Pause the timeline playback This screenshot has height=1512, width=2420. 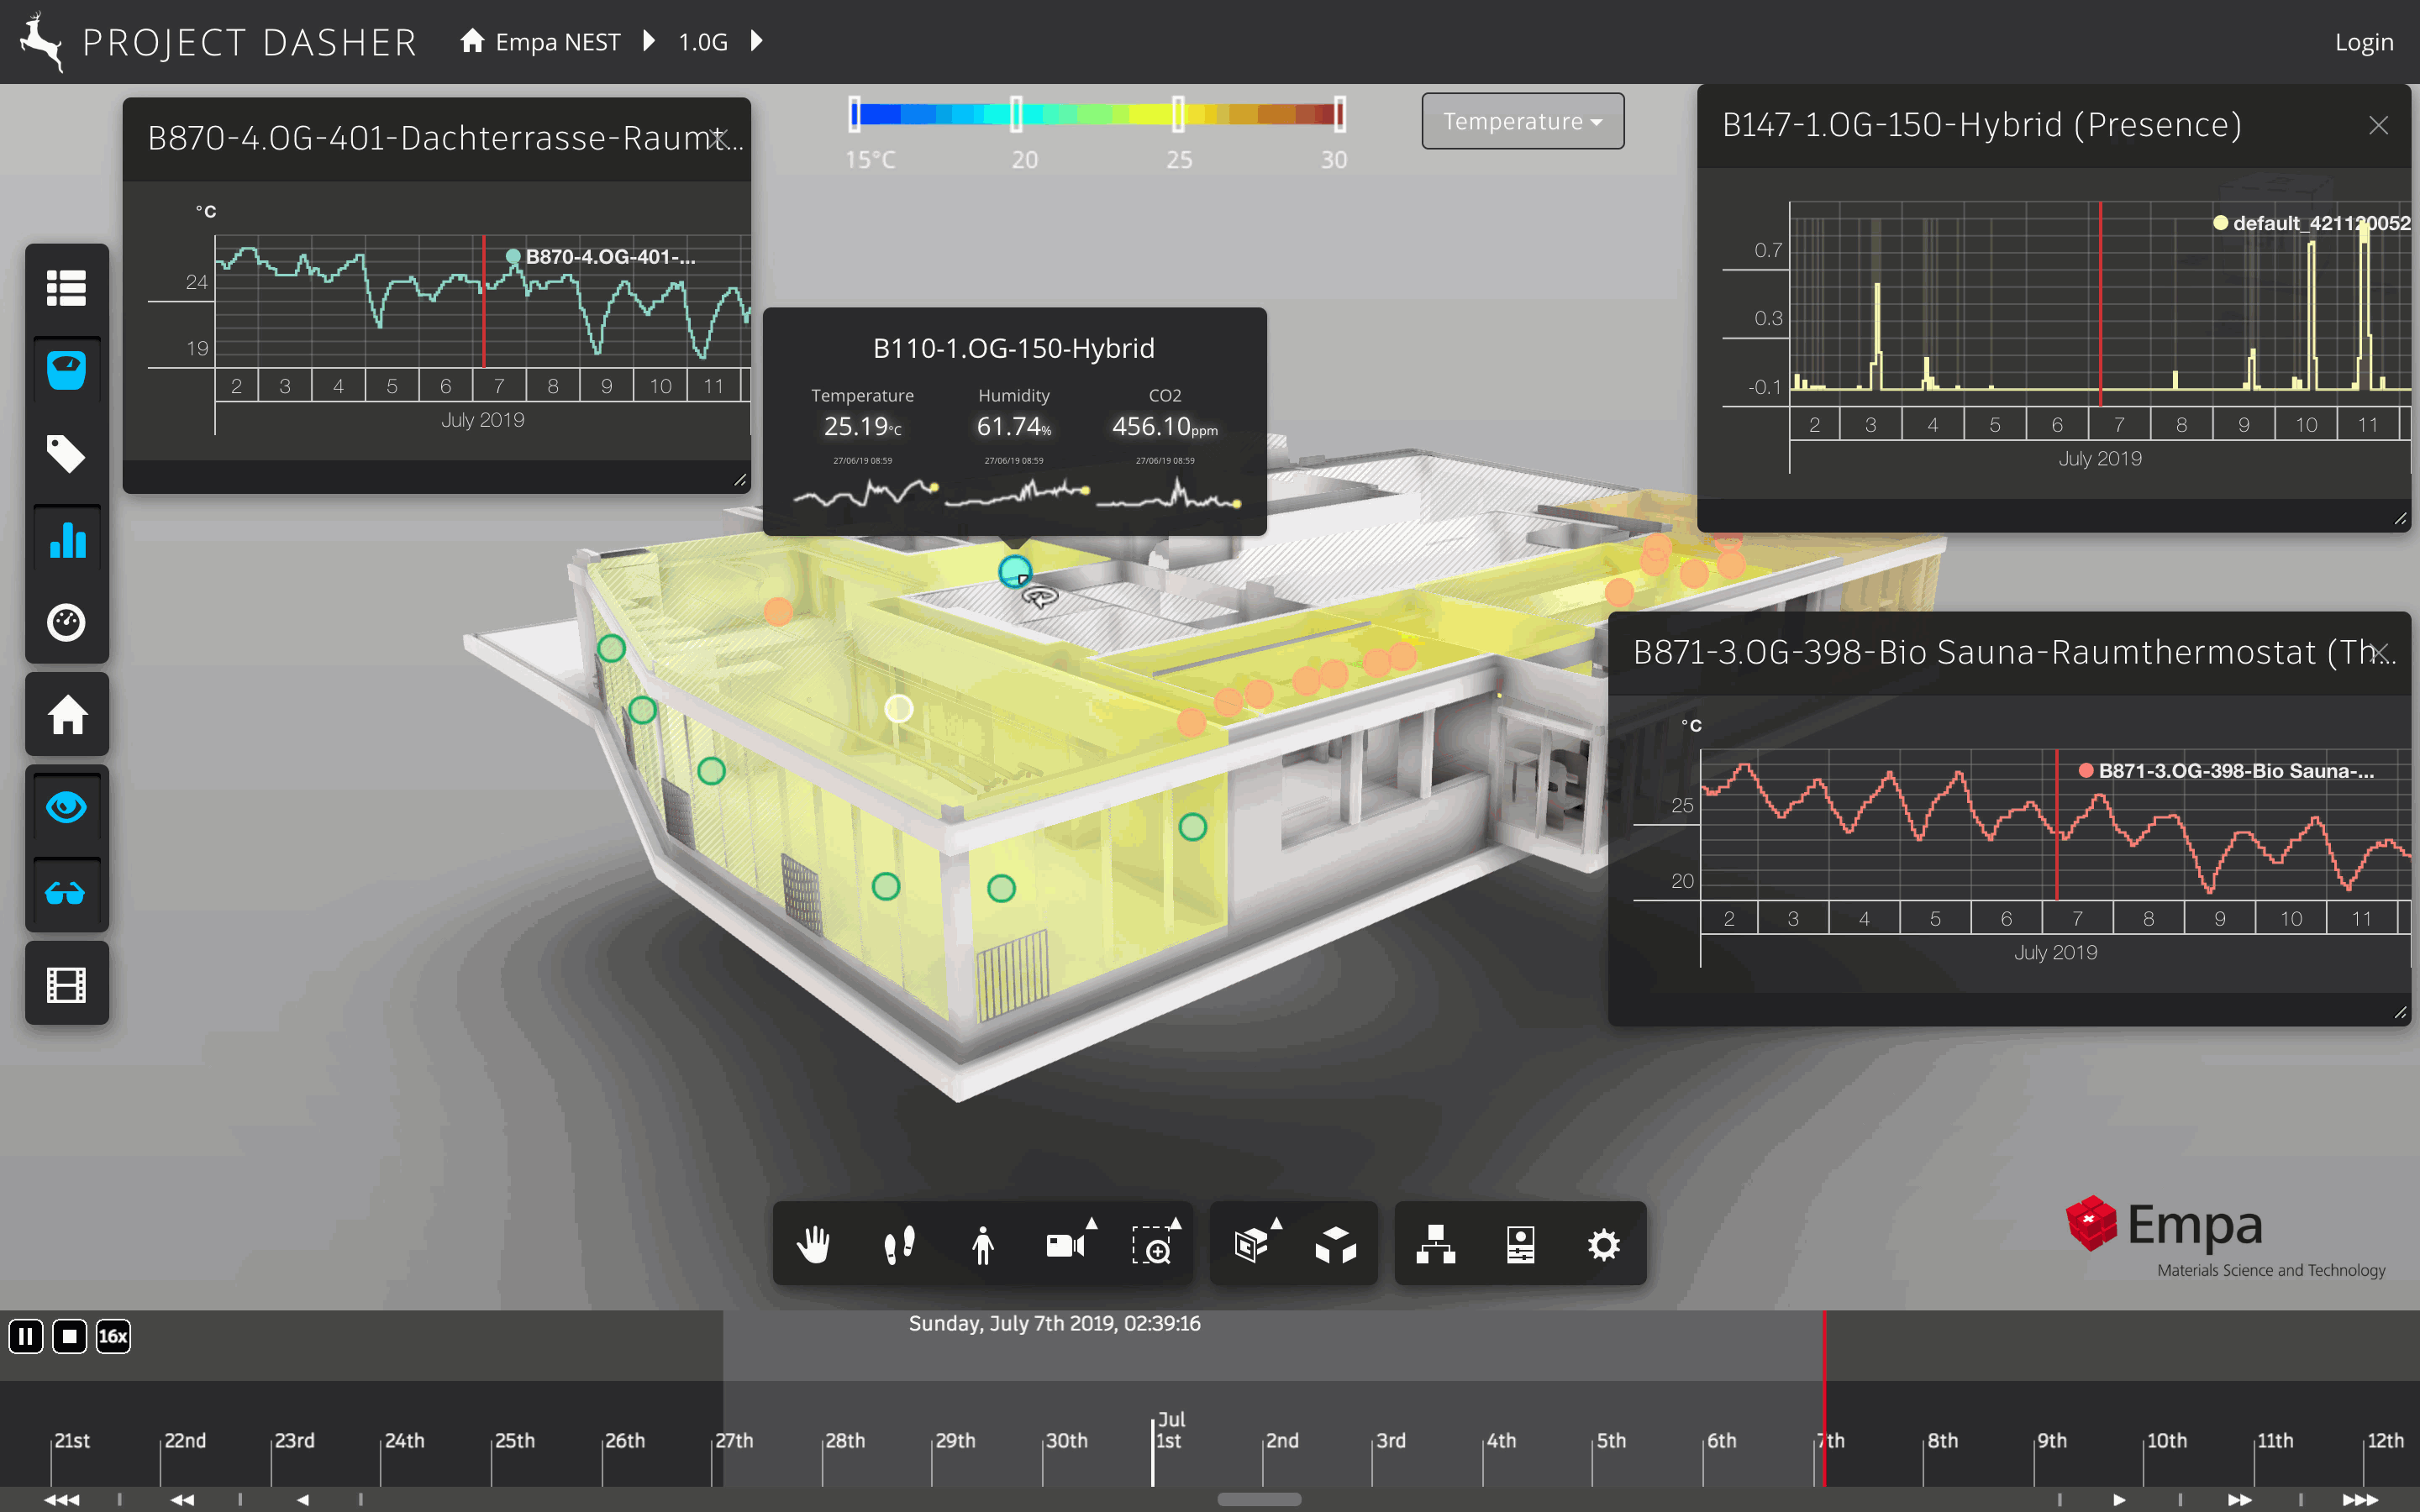coord(26,1336)
